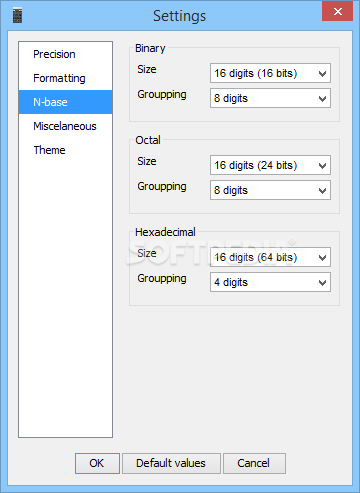The height and width of the screenshot is (493, 360).
Task: Expand the Octal Size dropdown
Action: [x=270, y=165]
